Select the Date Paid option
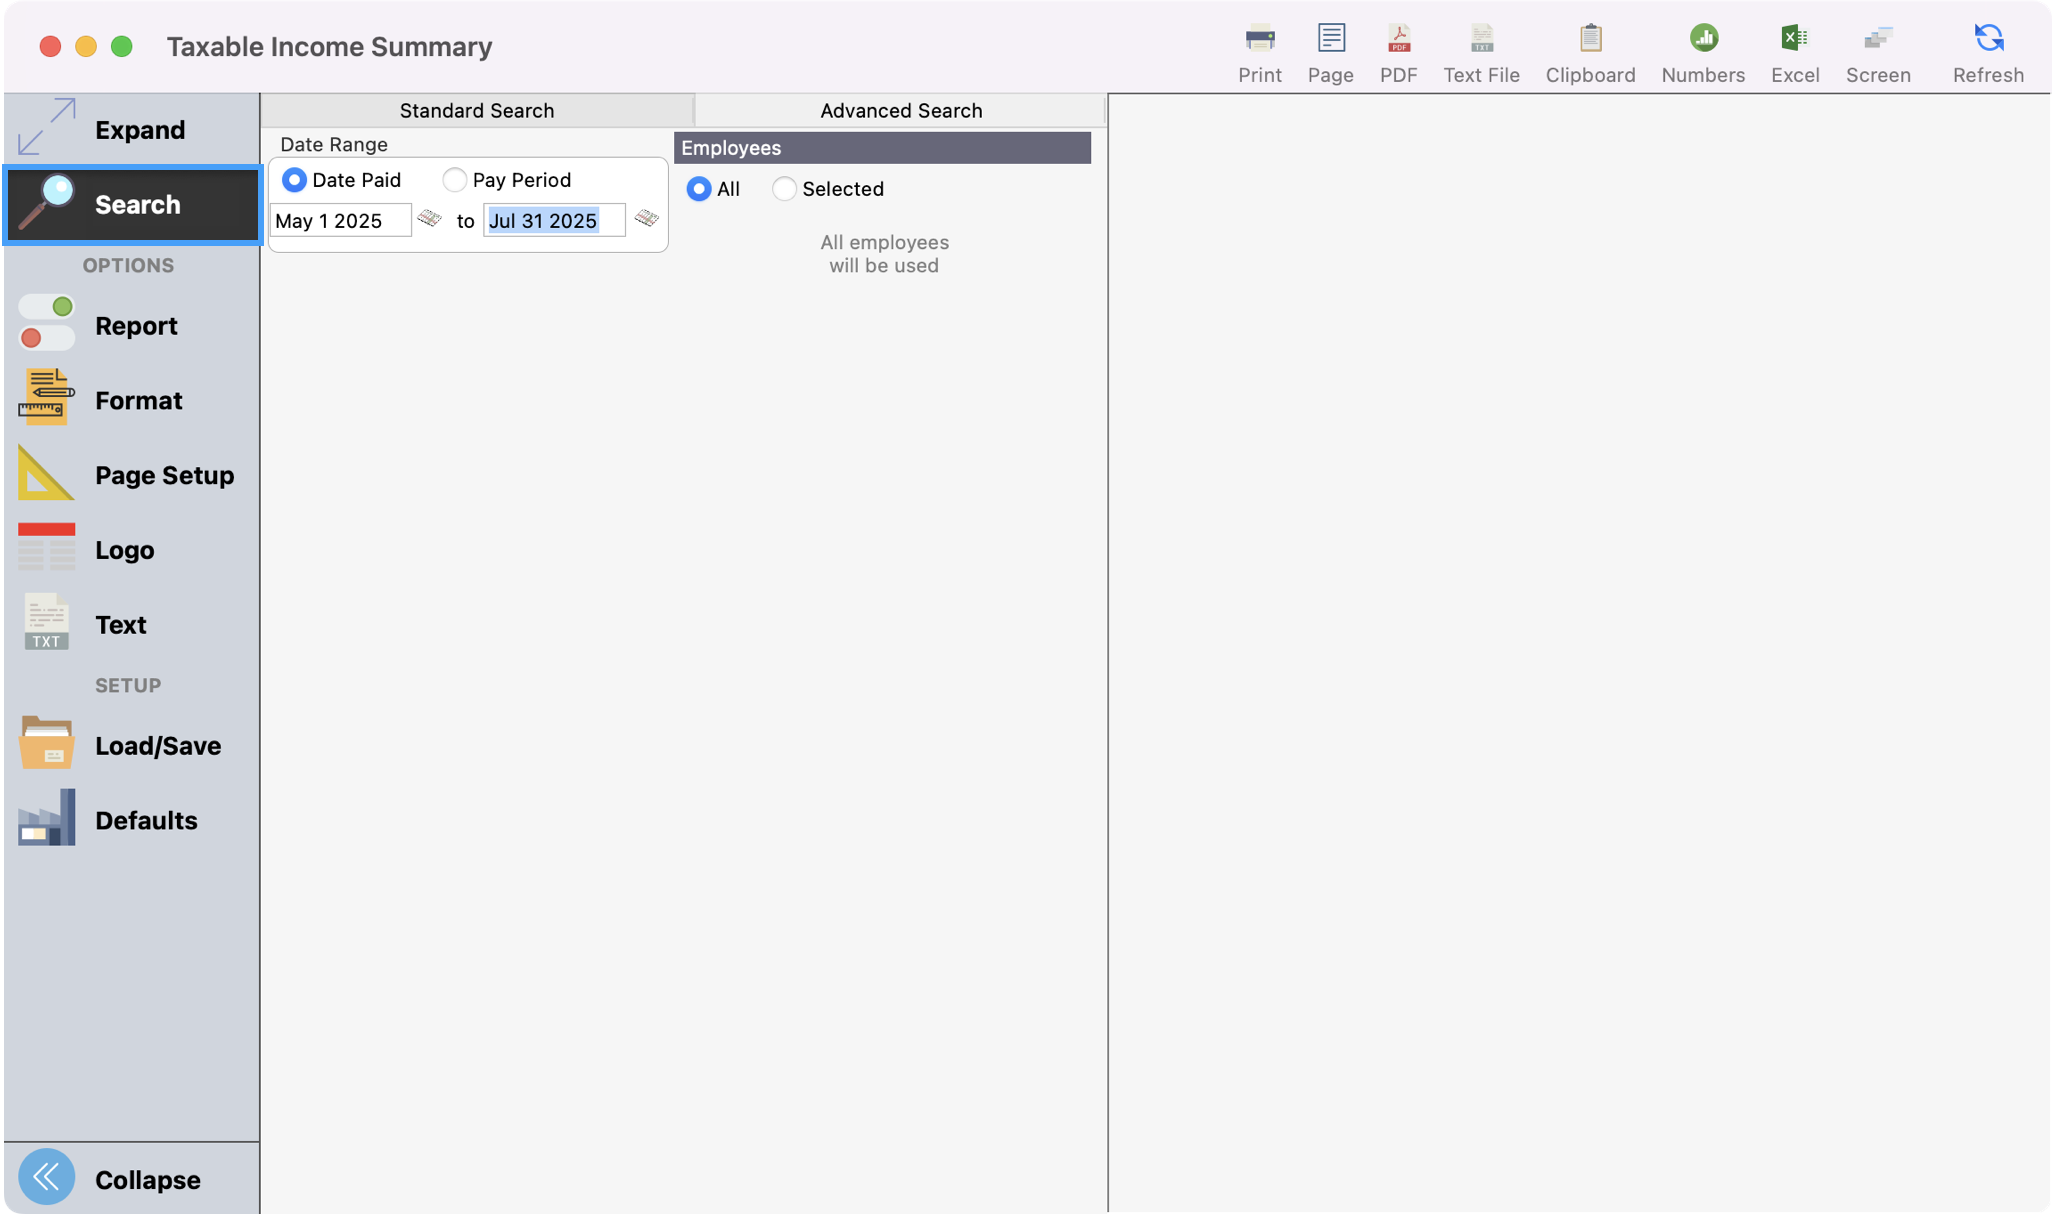The width and height of the screenshot is (2052, 1214). (x=294, y=180)
